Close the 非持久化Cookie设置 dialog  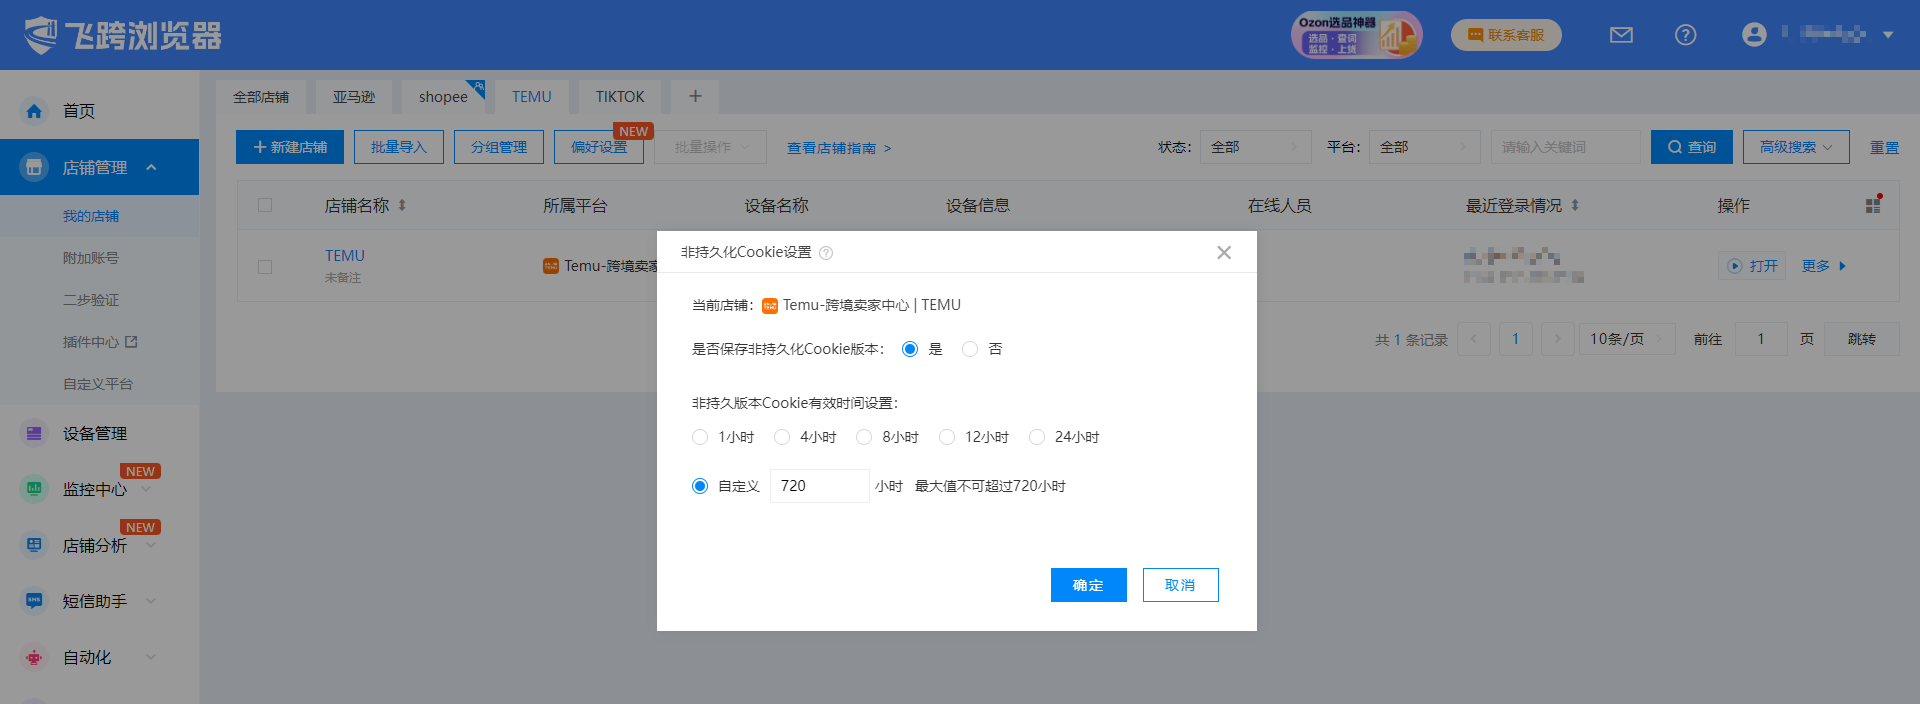[1224, 252]
